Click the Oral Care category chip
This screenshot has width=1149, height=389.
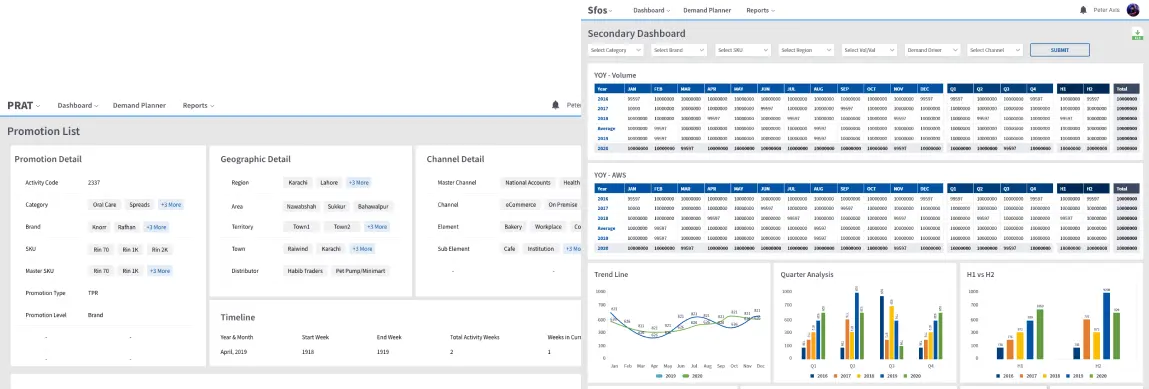tap(104, 205)
